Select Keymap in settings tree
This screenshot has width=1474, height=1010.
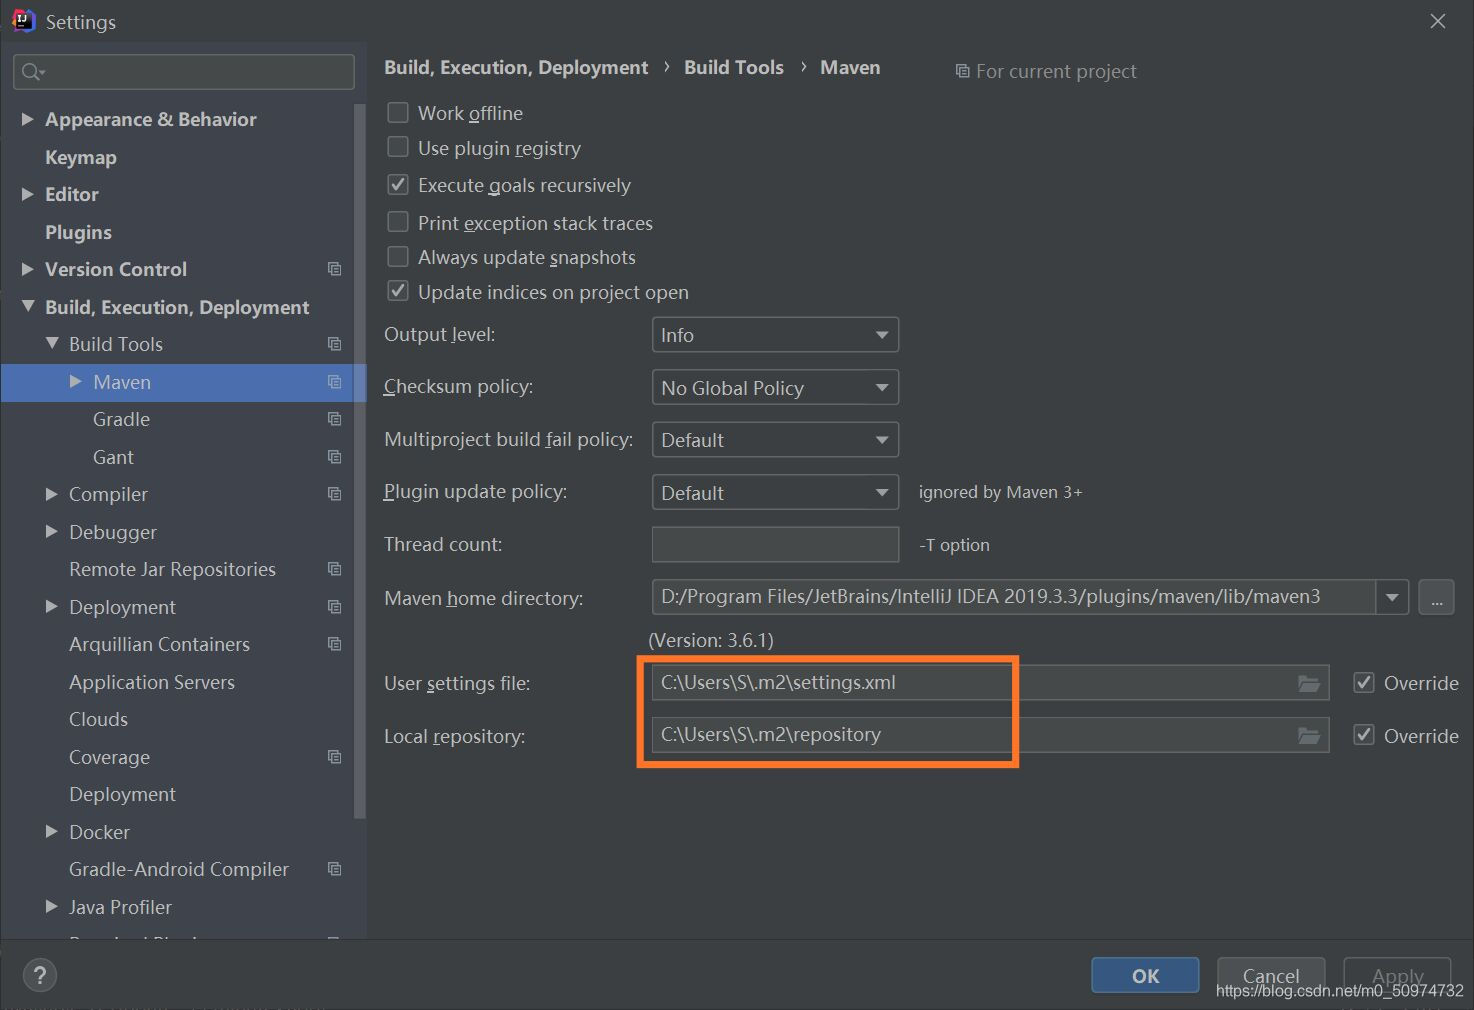tap(81, 157)
